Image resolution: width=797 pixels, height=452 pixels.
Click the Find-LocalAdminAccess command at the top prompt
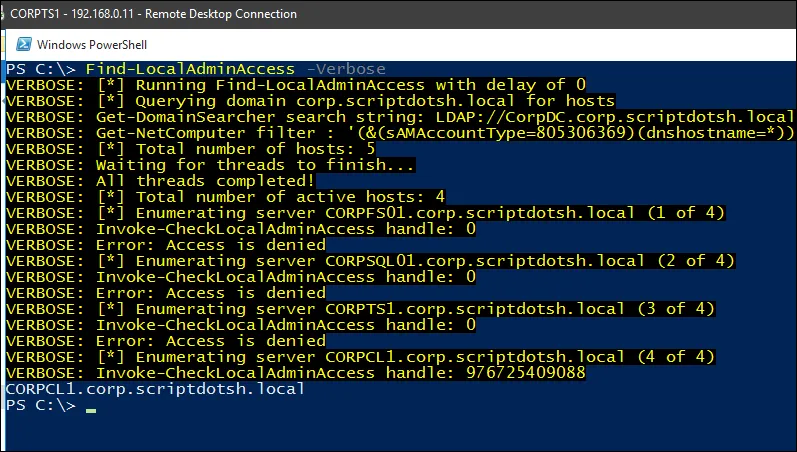coord(190,69)
